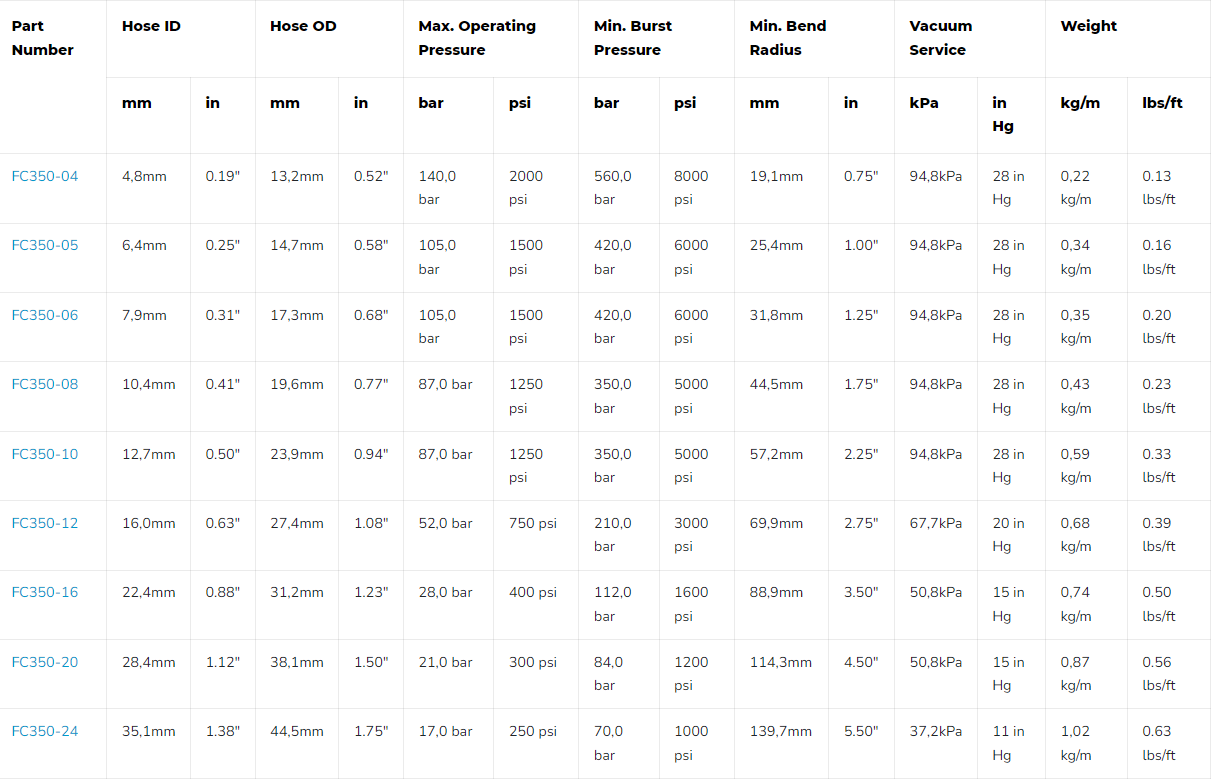
Task: Click the 1,02 kg/m weight cell
Action: pos(1076,743)
